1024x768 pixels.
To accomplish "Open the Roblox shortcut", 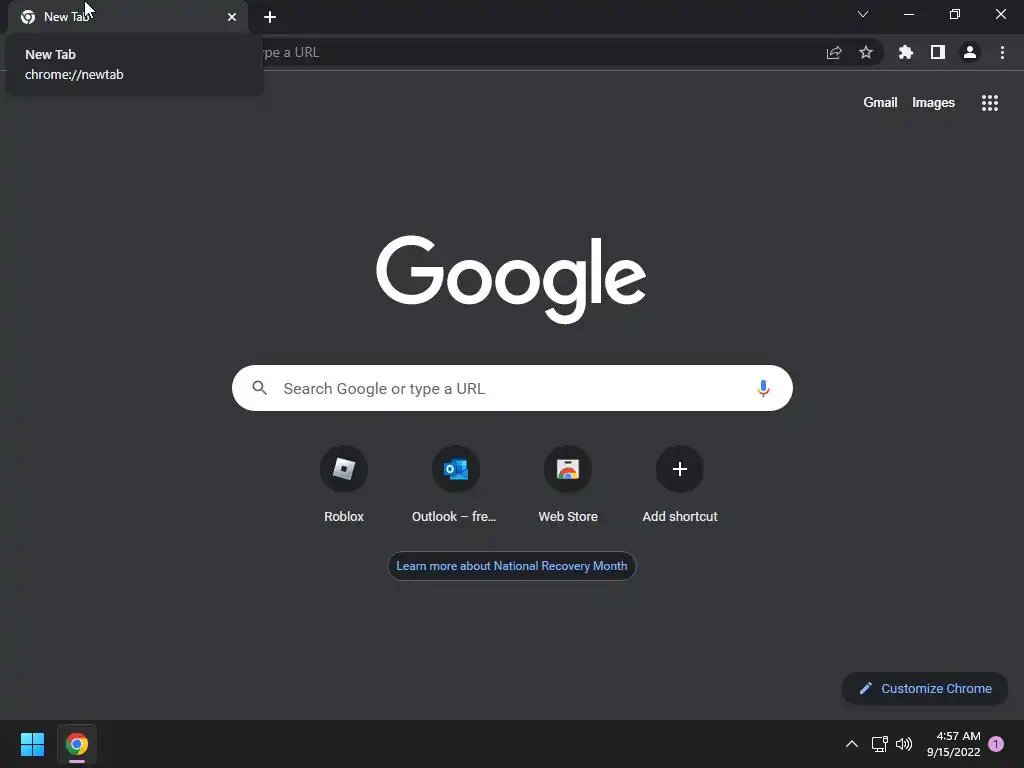I will [x=344, y=485].
